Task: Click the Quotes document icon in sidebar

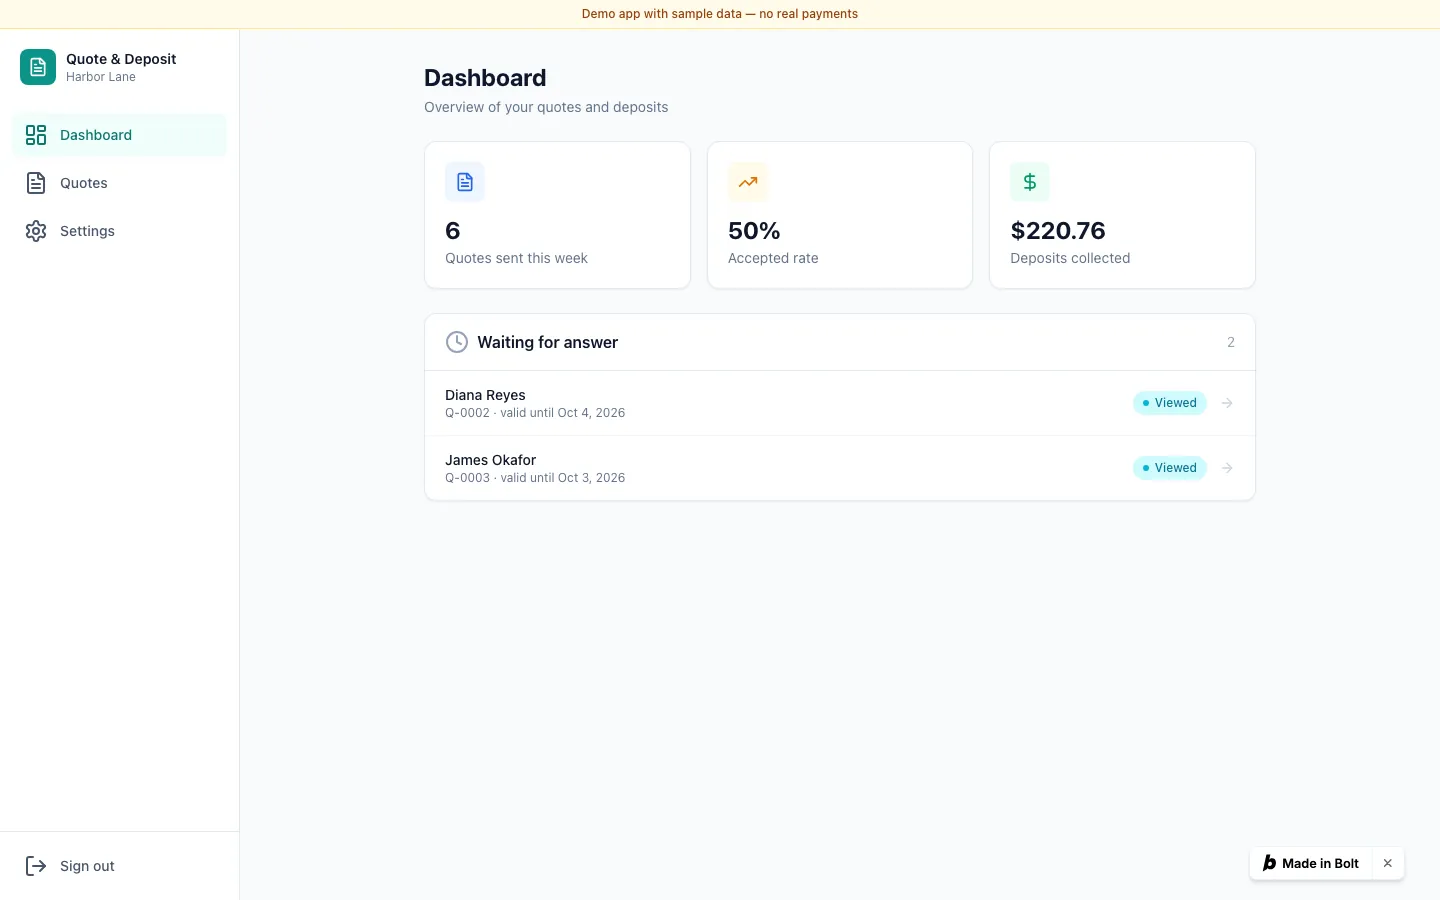Action: (x=36, y=183)
